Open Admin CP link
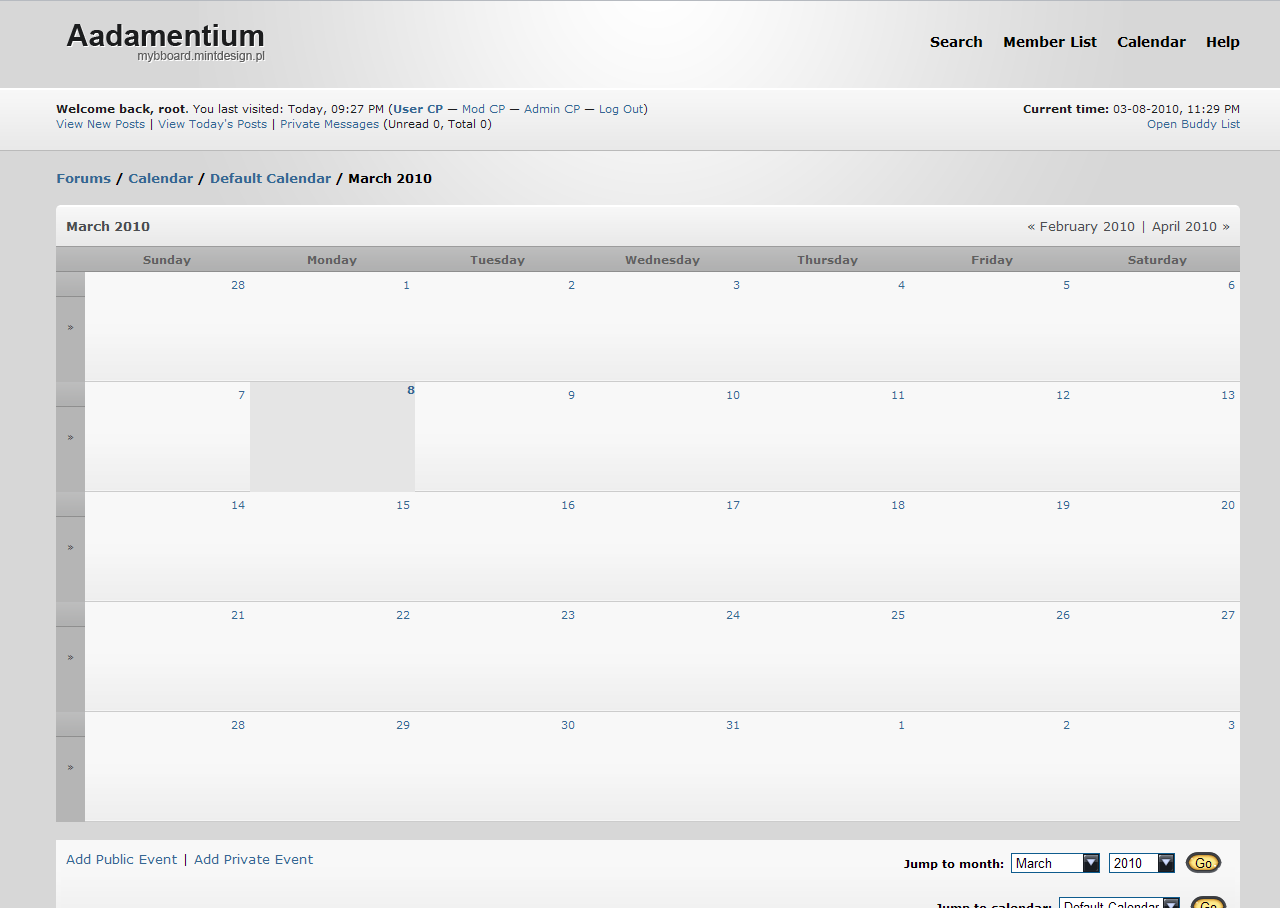 [x=551, y=109]
